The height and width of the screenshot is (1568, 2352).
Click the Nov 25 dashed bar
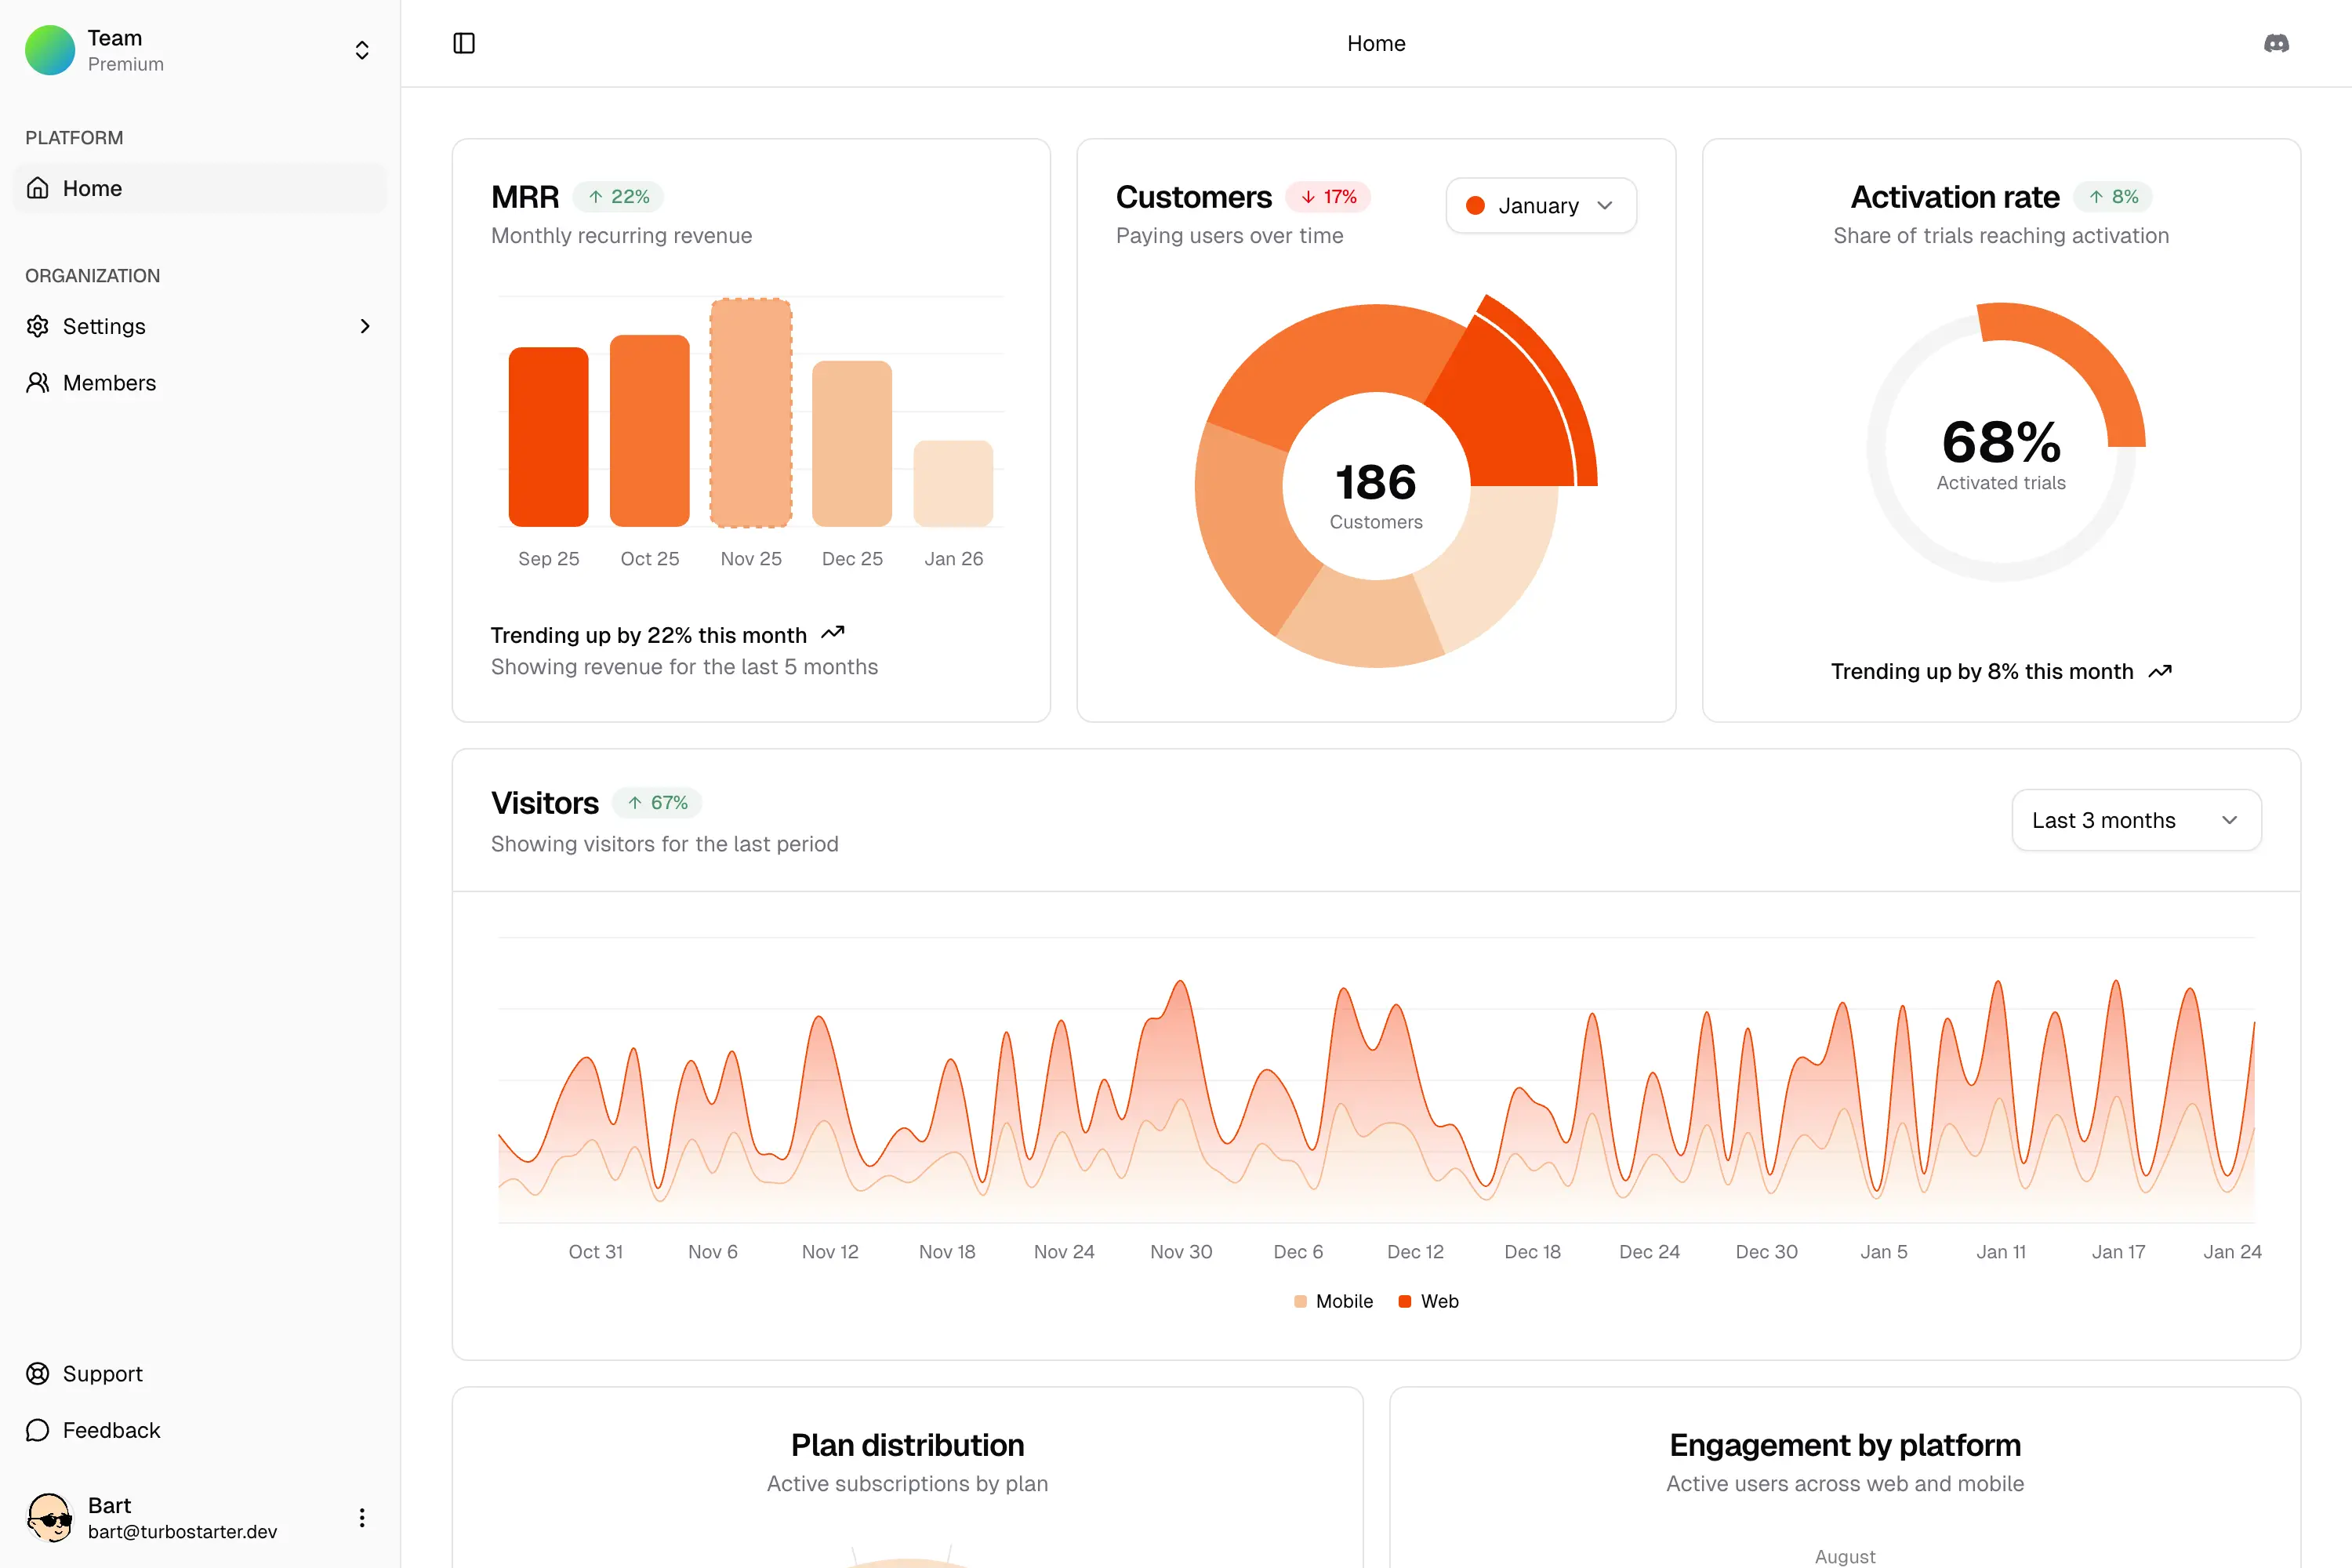[751, 412]
